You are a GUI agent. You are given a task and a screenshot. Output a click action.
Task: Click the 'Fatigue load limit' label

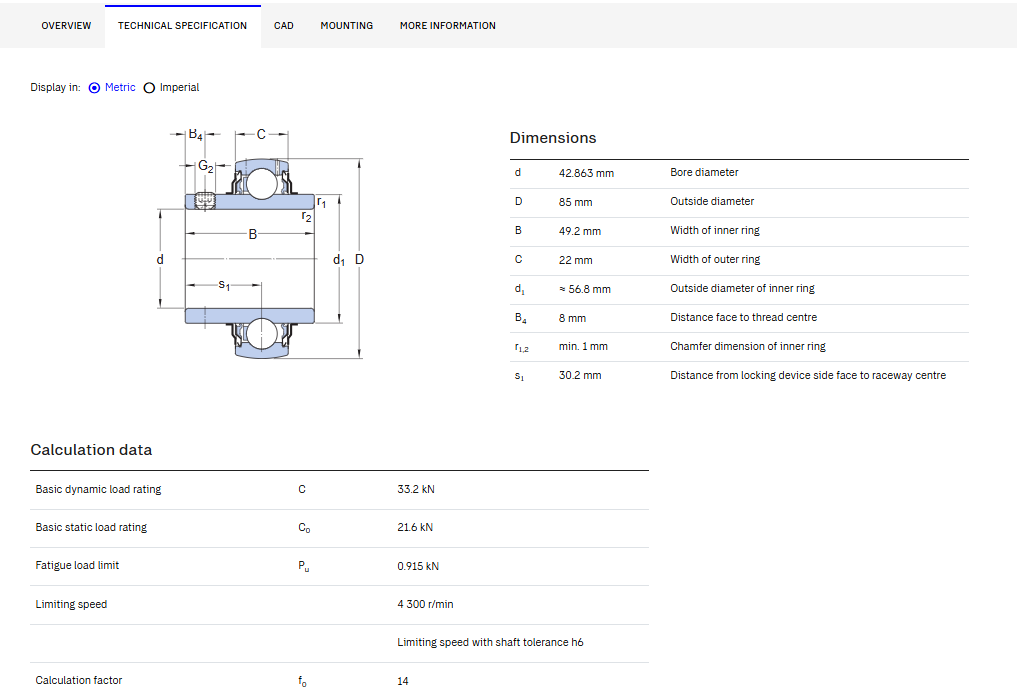(77, 565)
